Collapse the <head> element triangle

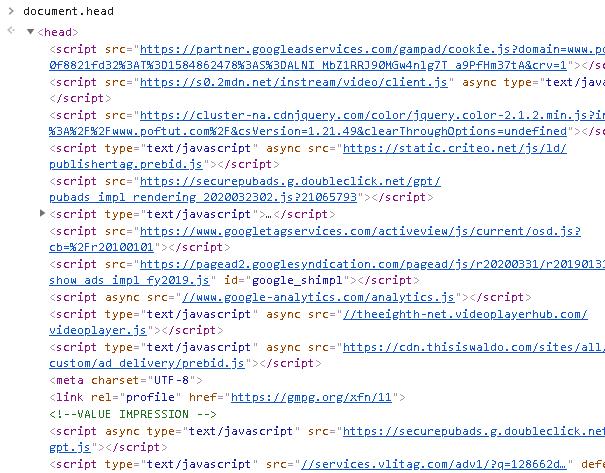click(30, 32)
